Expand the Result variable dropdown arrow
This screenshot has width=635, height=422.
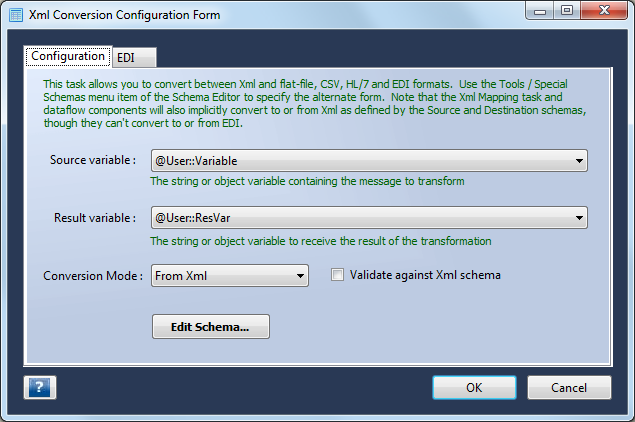tap(579, 218)
